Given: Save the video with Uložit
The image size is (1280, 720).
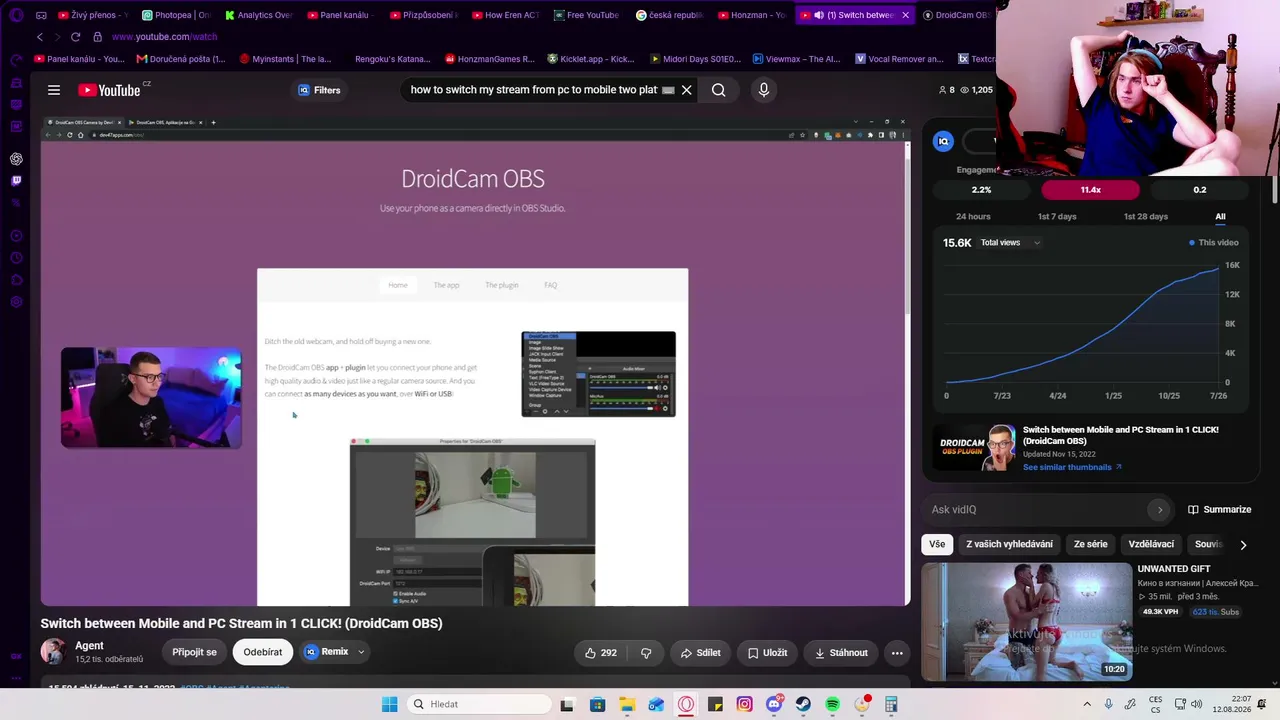Looking at the screenshot, I should [x=768, y=653].
